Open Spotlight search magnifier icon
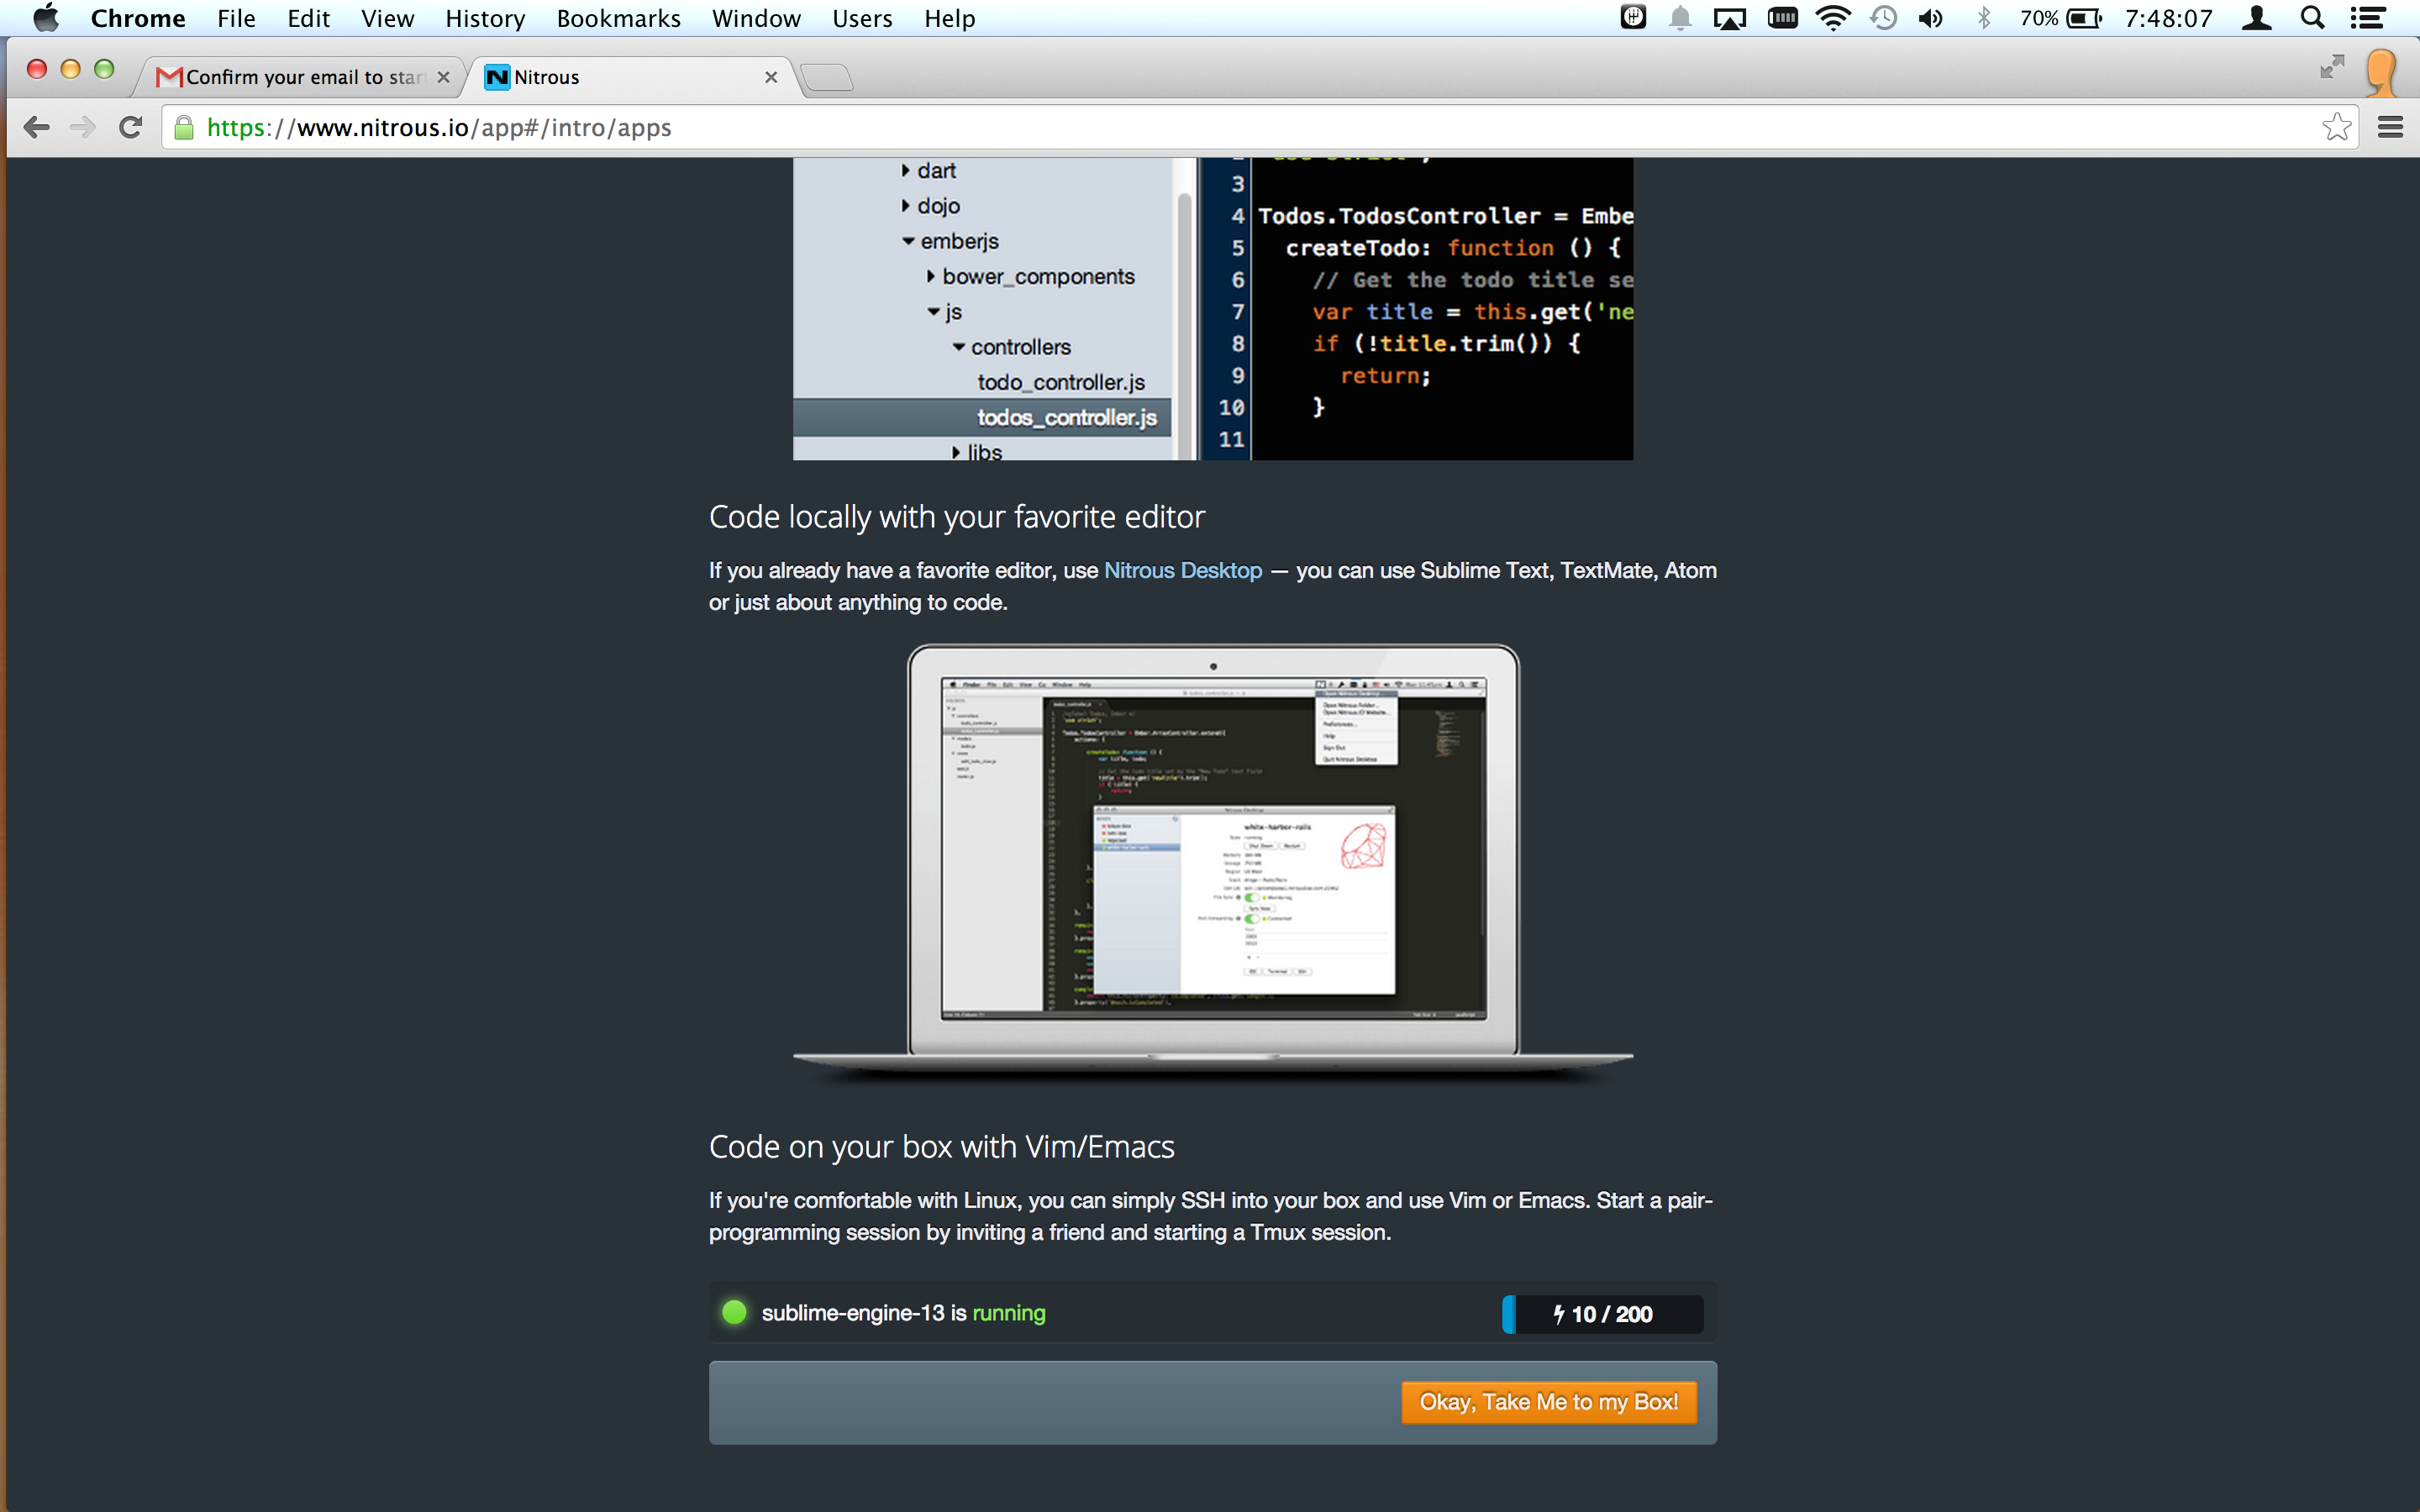Image resolution: width=2420 pixels, height=1512 pixels. tap(2311, 18)
